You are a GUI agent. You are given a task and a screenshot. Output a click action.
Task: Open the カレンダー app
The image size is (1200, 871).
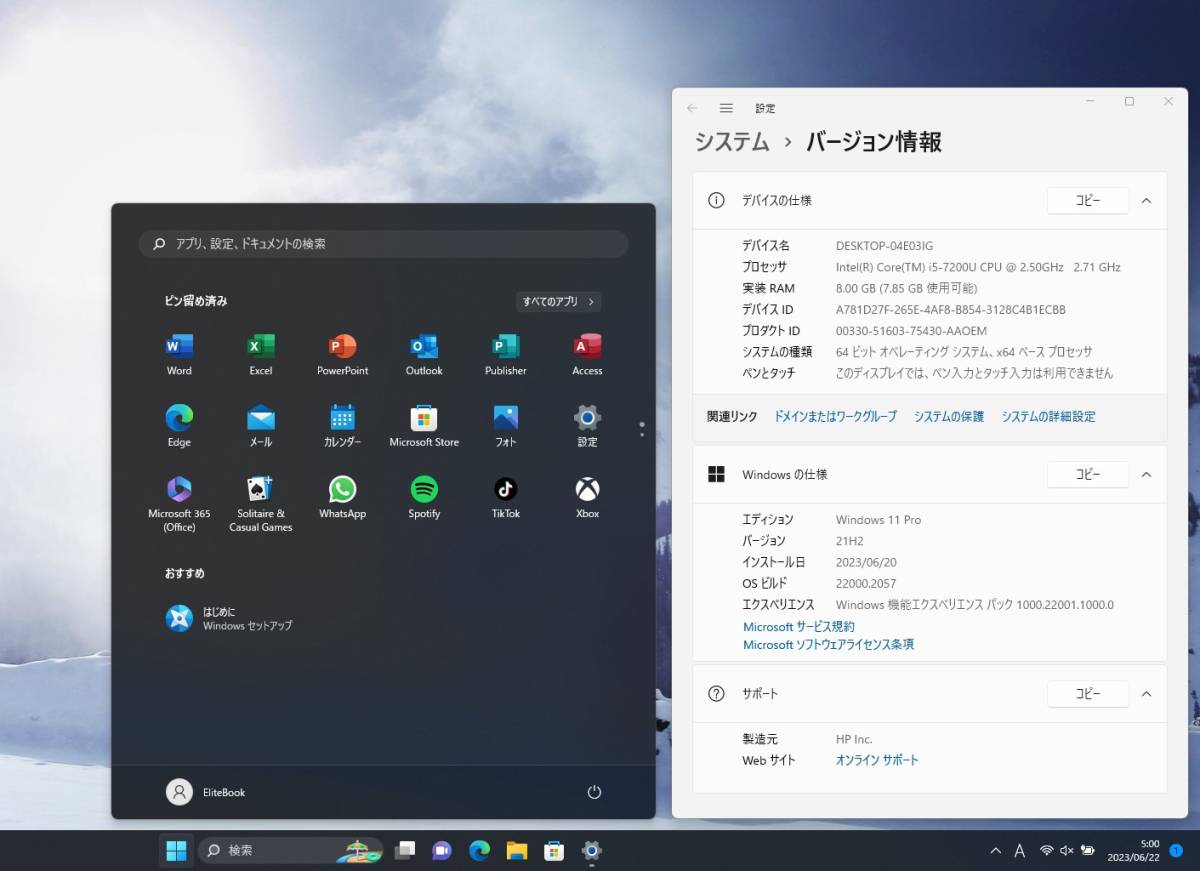[342, 426]
